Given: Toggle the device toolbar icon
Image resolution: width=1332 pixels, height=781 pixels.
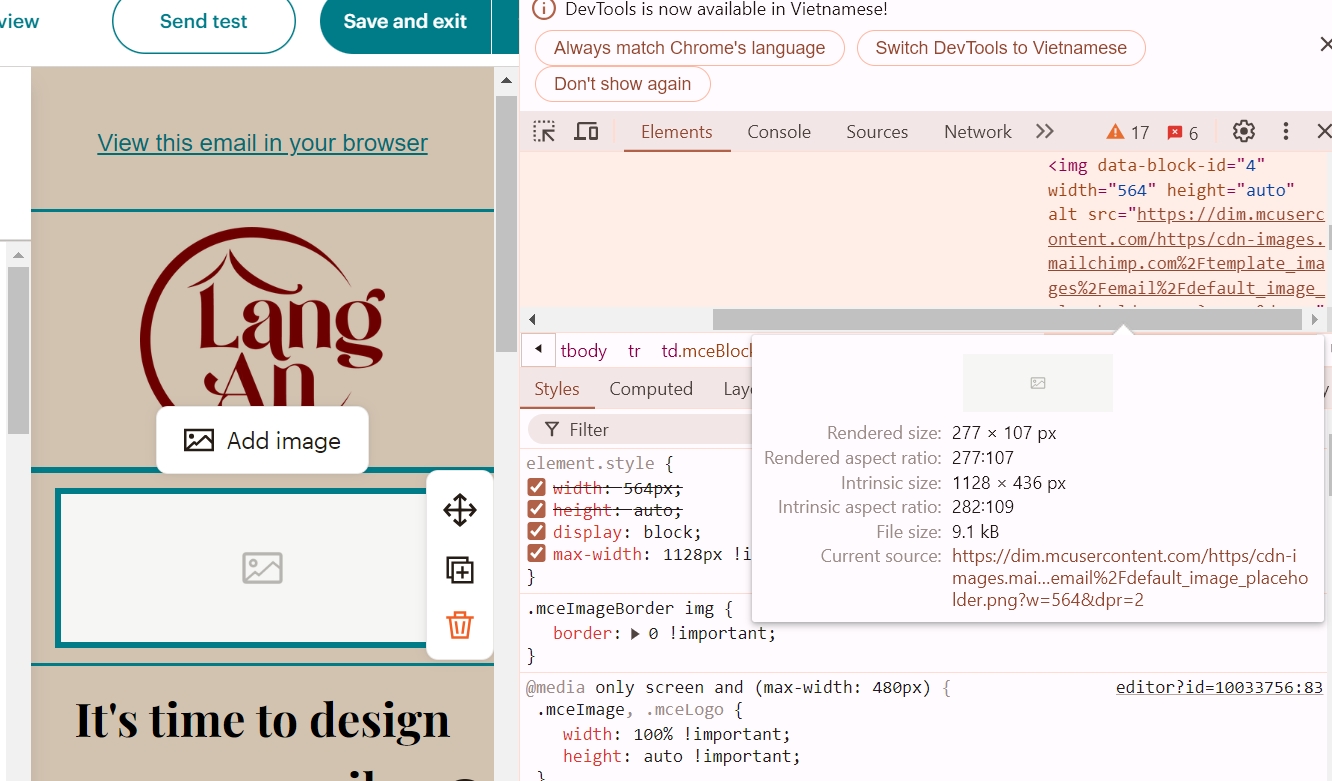Looking at the screenshot, I should tap(586, 132).
